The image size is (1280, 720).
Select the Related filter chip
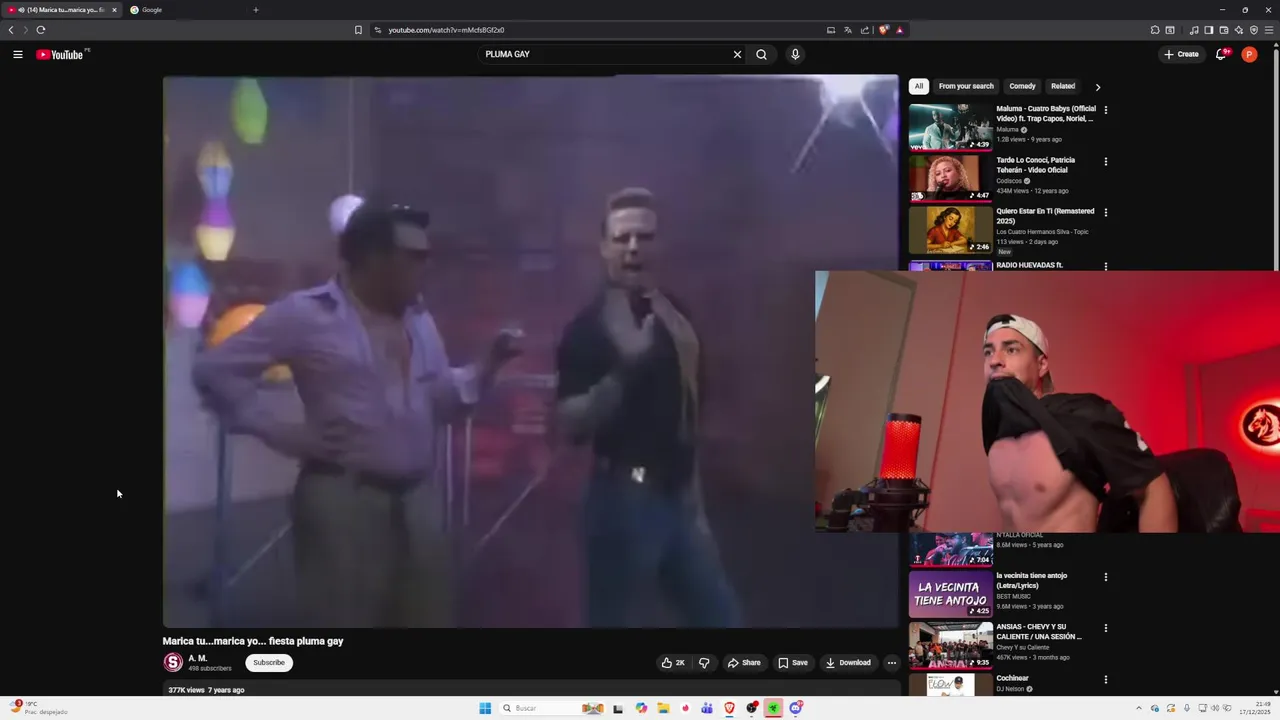(x=1063, y=87)
